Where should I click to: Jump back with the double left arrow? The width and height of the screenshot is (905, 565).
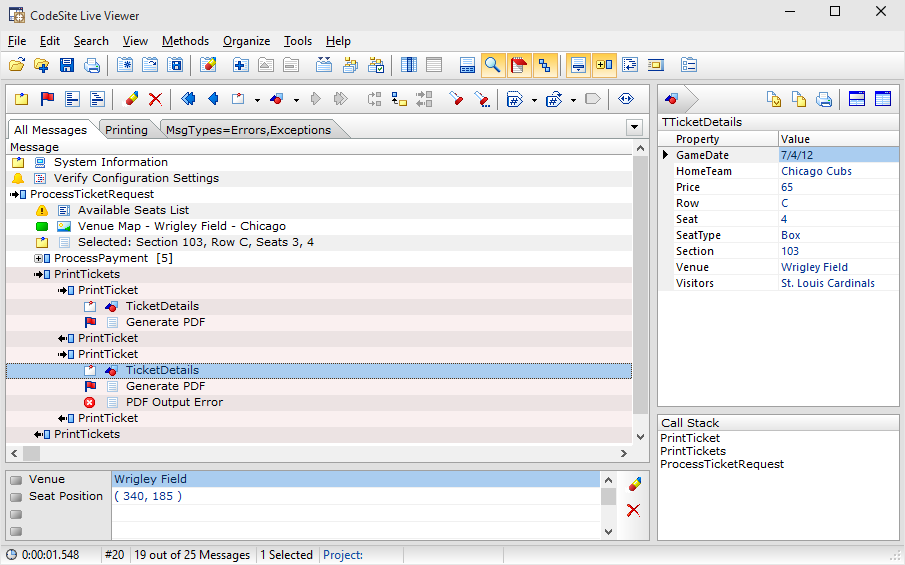[188, 99]
